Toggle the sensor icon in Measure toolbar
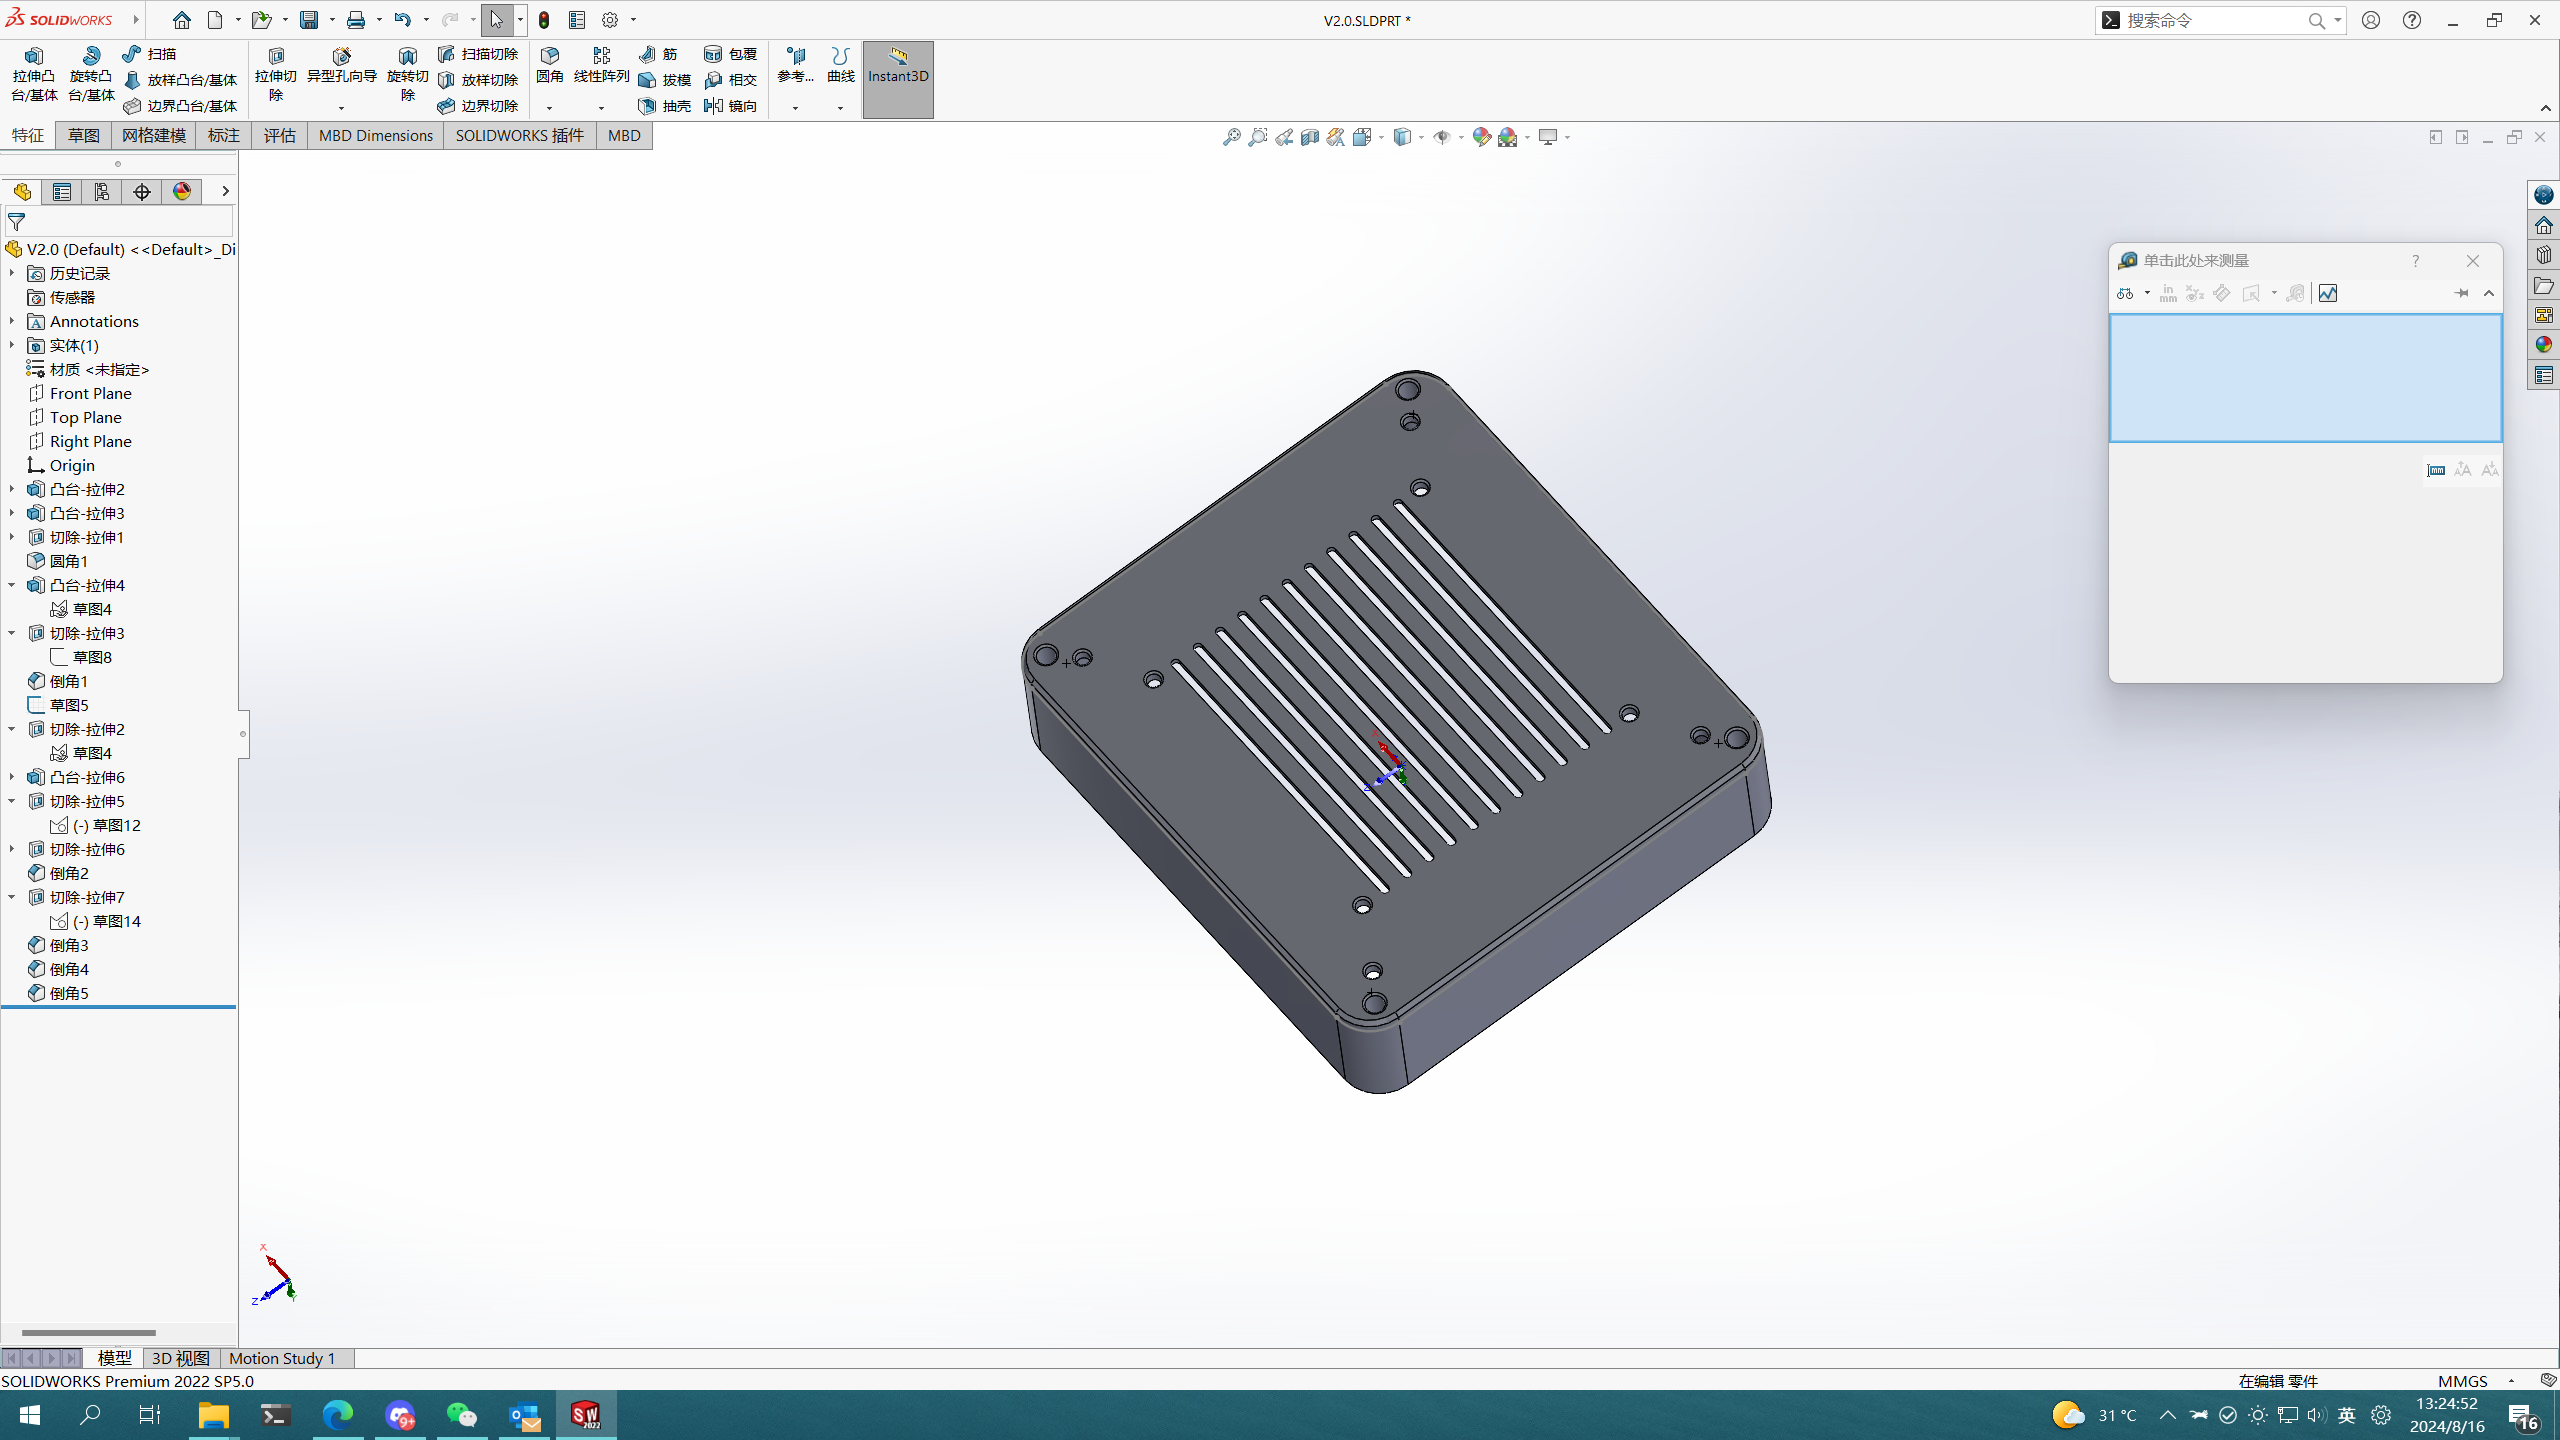This screenshot has width=2560, height=1440. (2327, 293)
